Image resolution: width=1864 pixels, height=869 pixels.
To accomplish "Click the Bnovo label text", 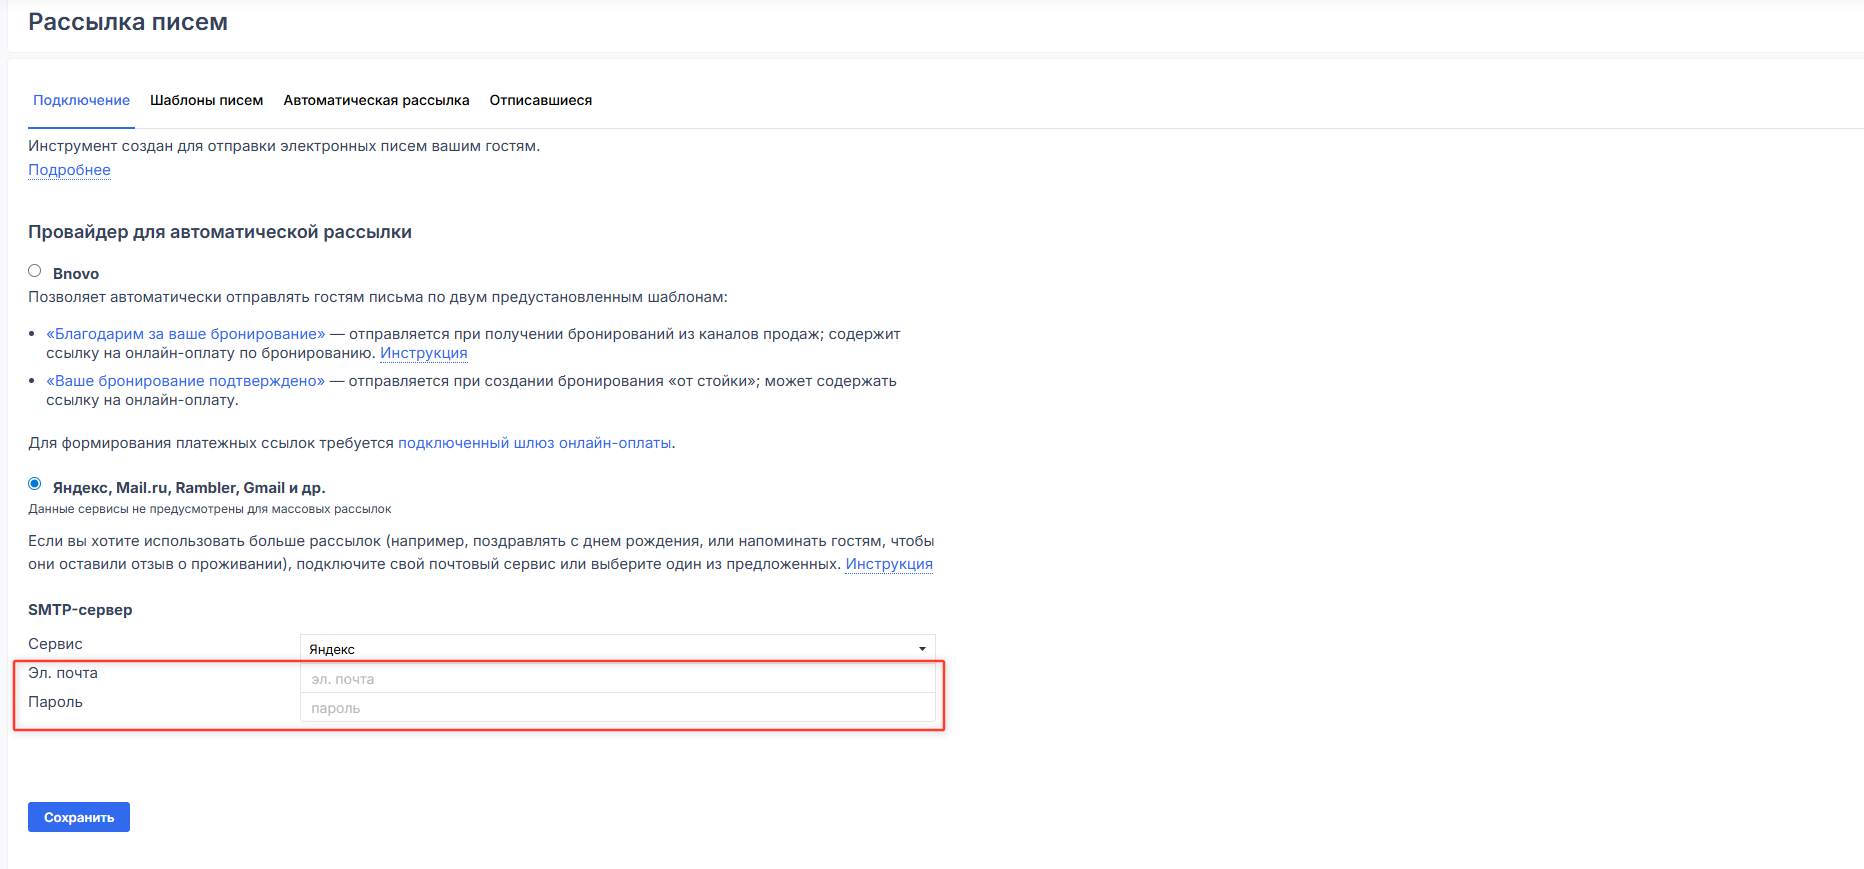I will (76, 274).
